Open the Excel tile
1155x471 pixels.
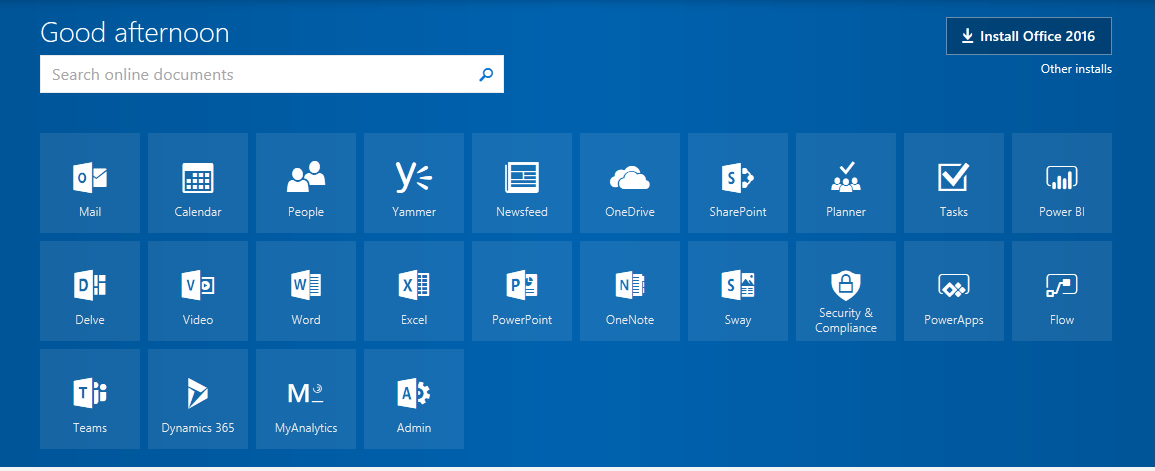pyautogui.click(x=414, y=291)
